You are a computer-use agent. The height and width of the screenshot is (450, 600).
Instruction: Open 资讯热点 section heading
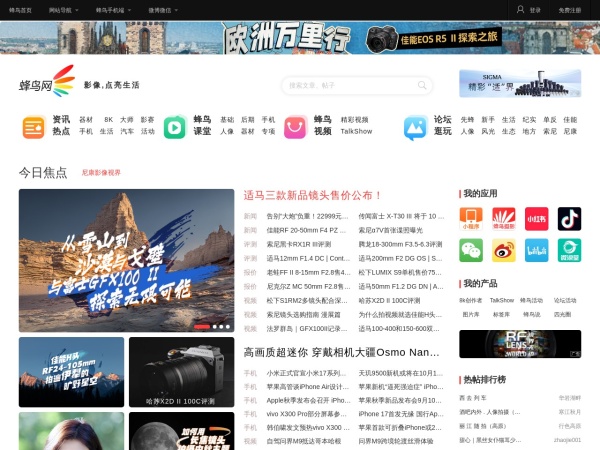[61, 125]
